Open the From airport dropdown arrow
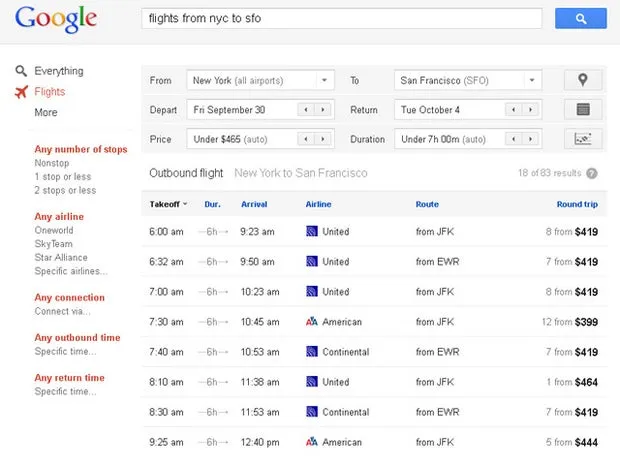 [324, 80]
